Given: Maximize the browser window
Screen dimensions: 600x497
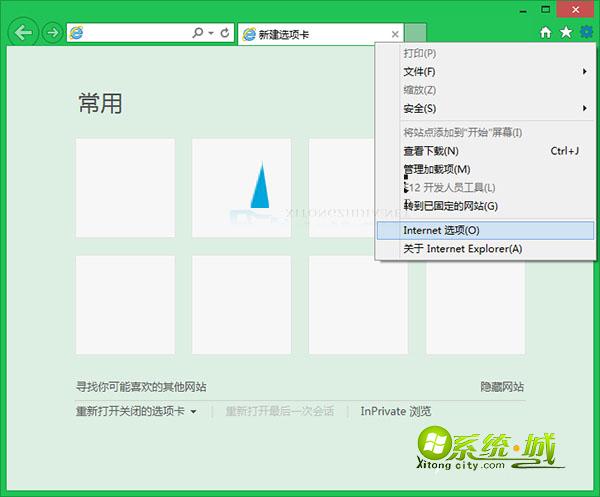Looking at the screenshot, I should (546, 10).
